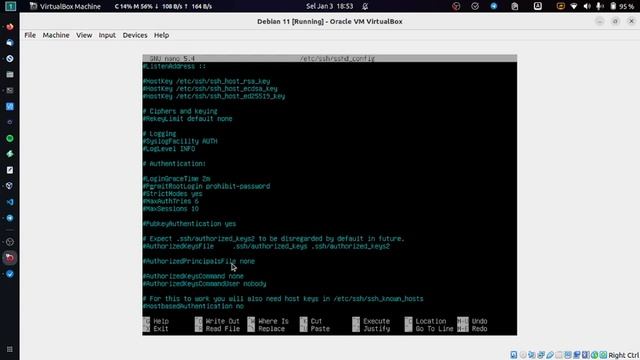Click the Go To Line shortcut in nano

(429, 329)
